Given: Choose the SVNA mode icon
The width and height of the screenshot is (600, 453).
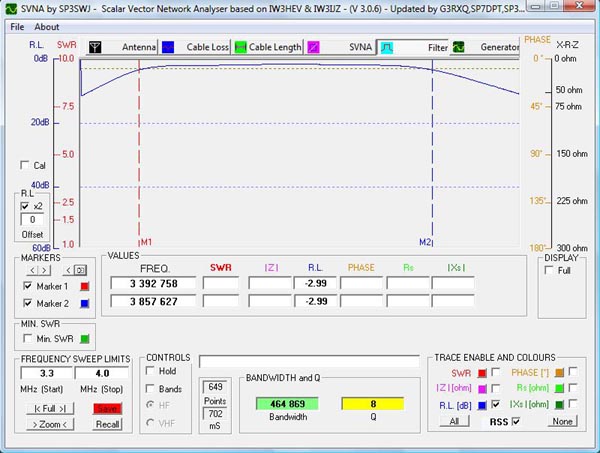Looking at the screenshot, I should (x=313, y=47).
